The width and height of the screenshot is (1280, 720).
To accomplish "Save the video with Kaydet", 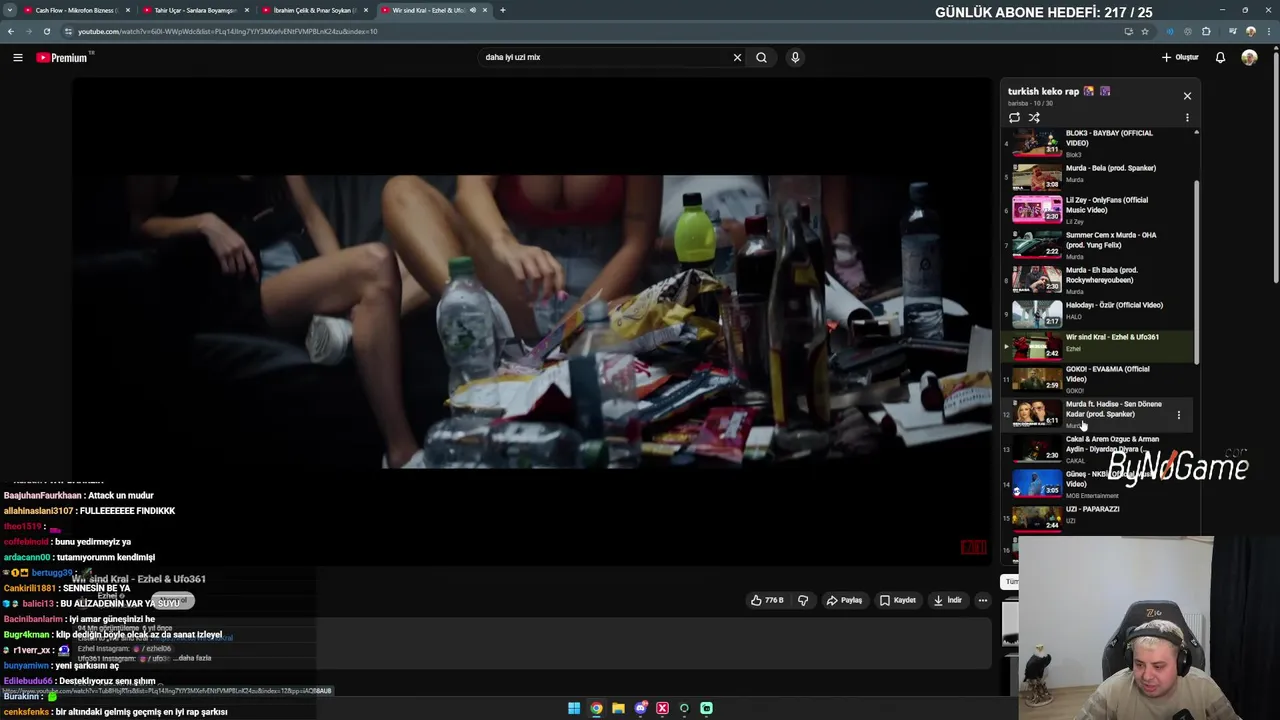I will [x=898, y=600].
